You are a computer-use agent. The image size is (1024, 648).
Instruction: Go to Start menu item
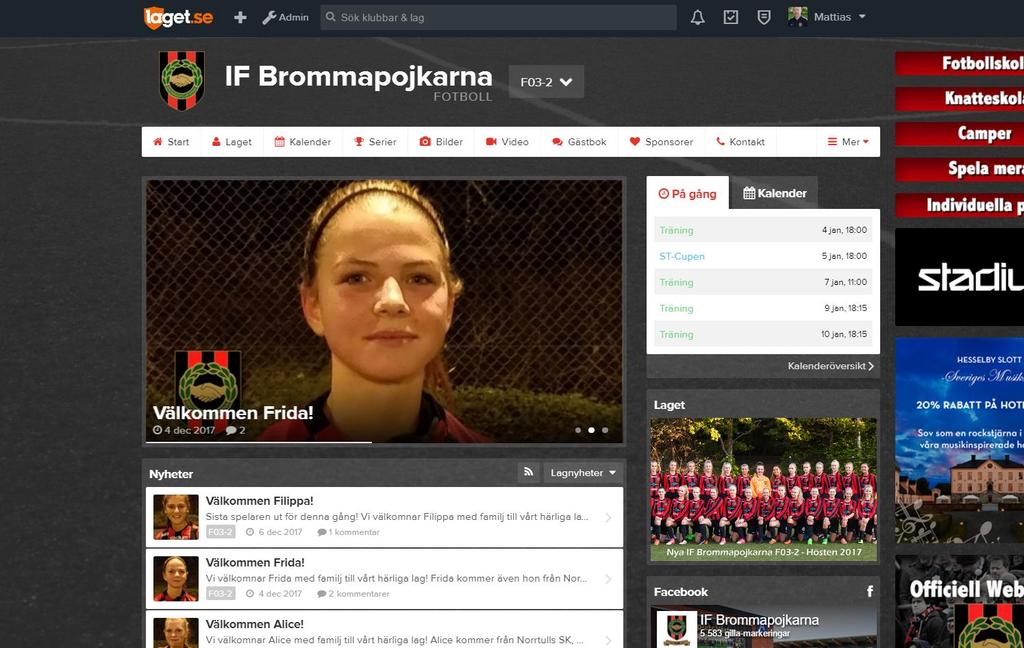(x=171, y=142)
